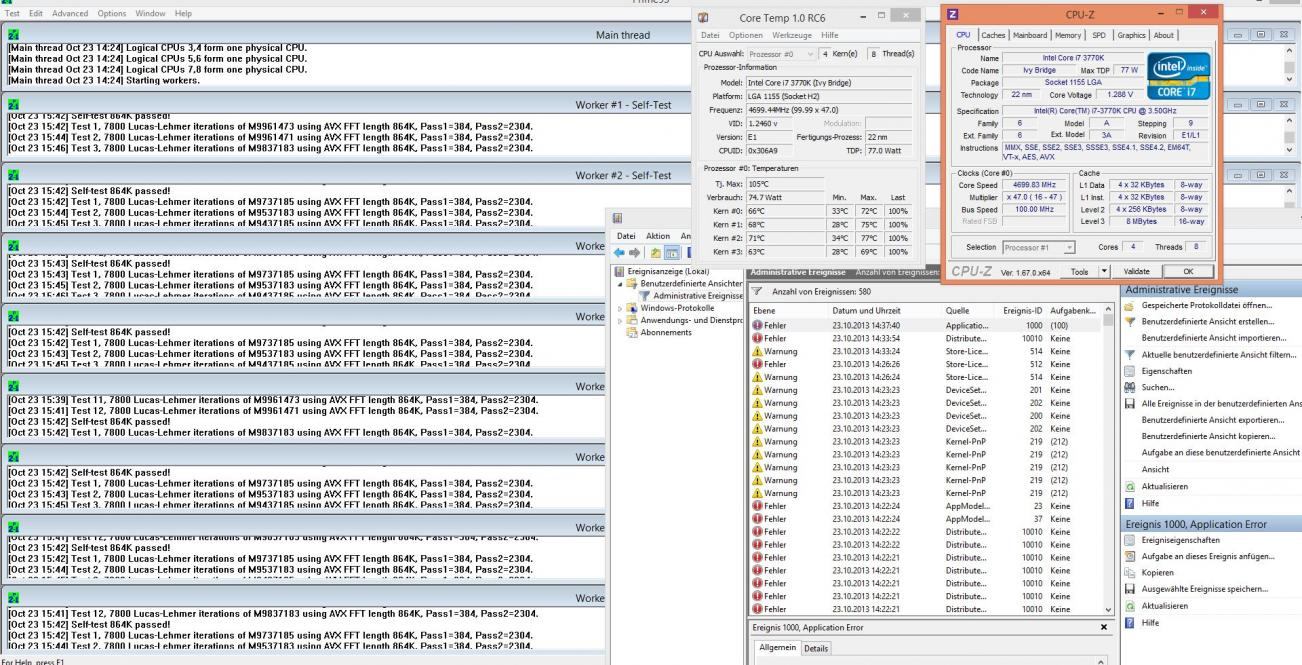
Task: Switch to the Graphics tab in CPU-Z
Action: pos(1133,35)
